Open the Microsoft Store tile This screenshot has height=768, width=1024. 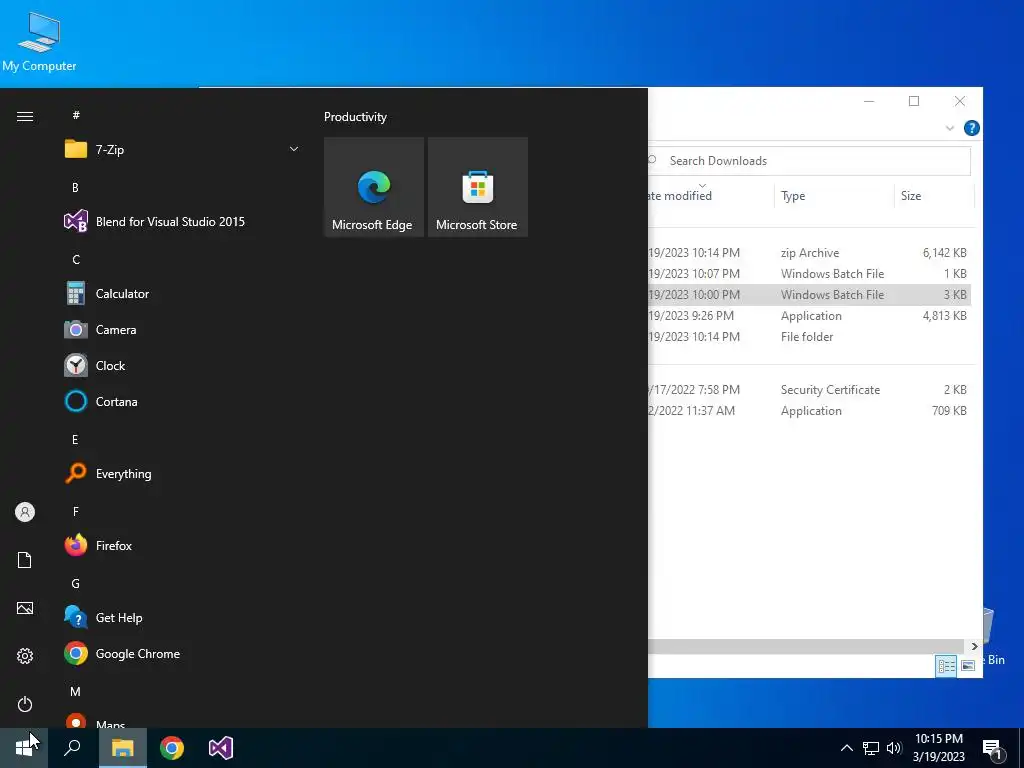click(477, 187)
